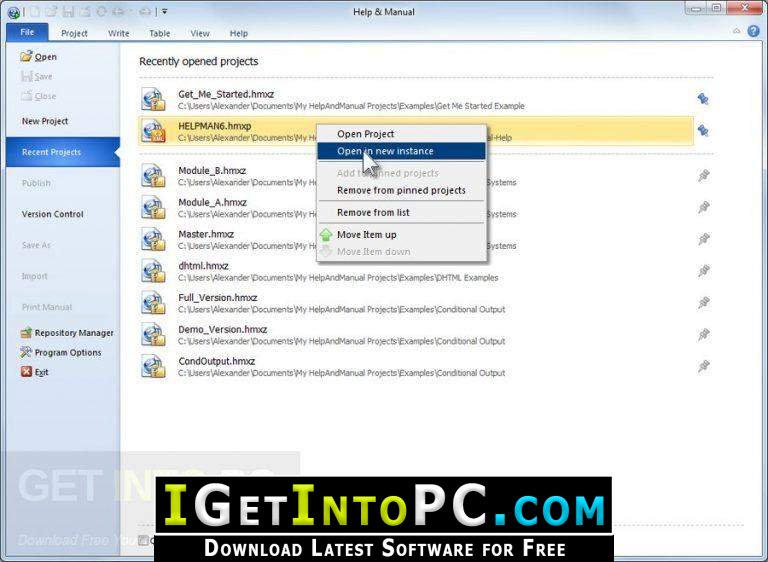Collapse the ribbon with the small arrow
768x562 pixels.
736,32
